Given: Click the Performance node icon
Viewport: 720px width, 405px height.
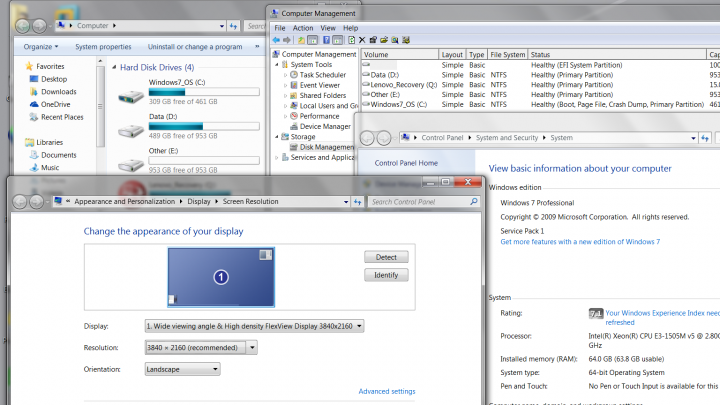Looking at the screenshot, I should pos(293,116).
